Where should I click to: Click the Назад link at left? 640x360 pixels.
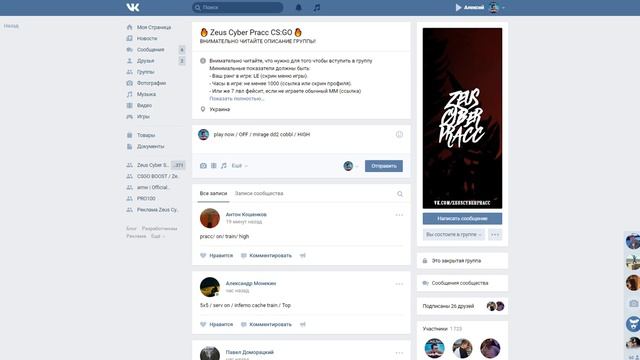click(11, 26)
